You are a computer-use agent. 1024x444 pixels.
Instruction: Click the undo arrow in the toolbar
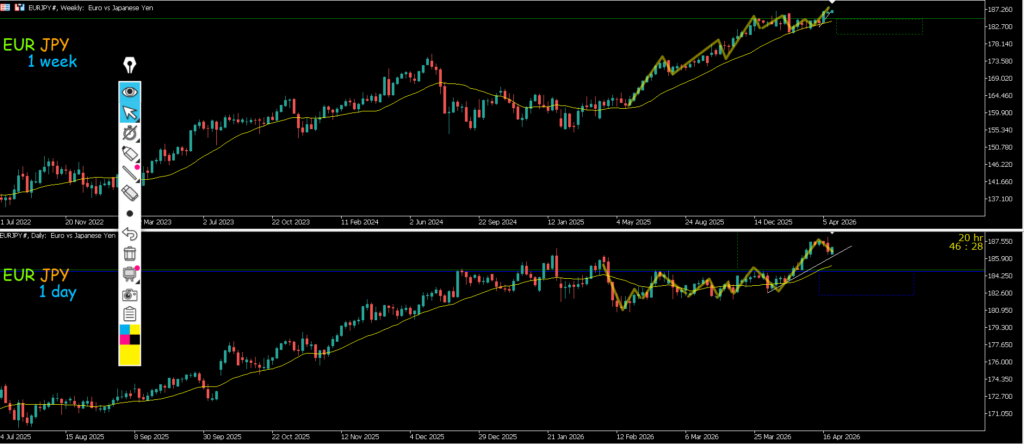pyautogui.click(x=130, y=233)
